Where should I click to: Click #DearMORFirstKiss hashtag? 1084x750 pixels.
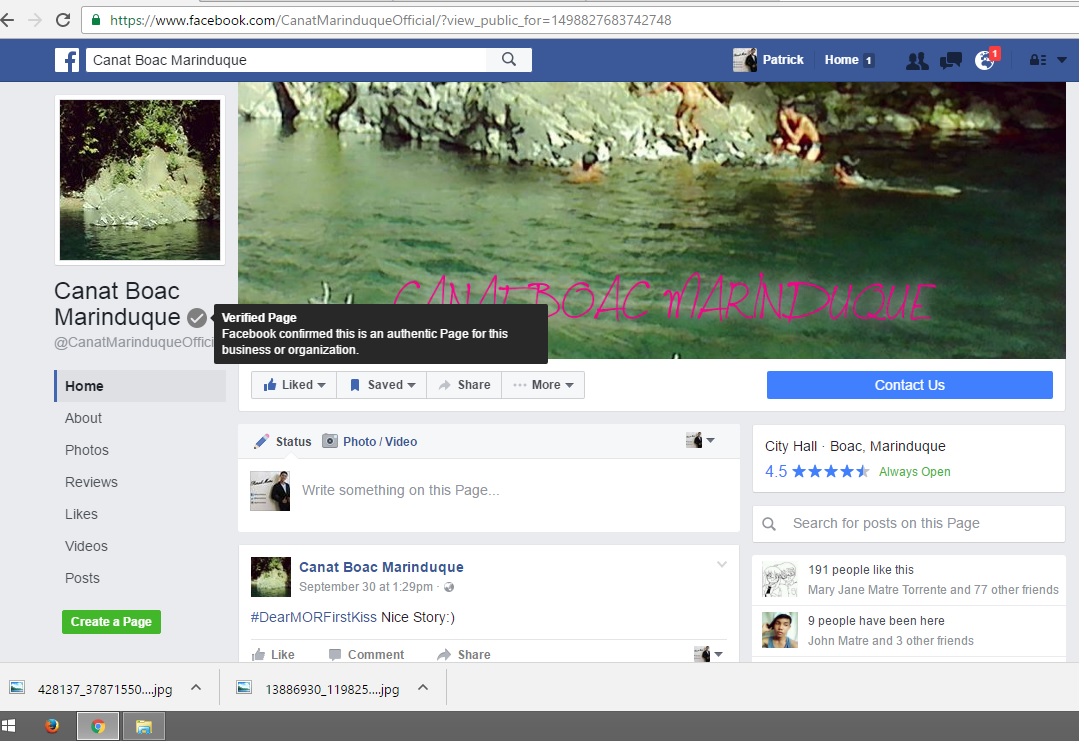(313, 617)
